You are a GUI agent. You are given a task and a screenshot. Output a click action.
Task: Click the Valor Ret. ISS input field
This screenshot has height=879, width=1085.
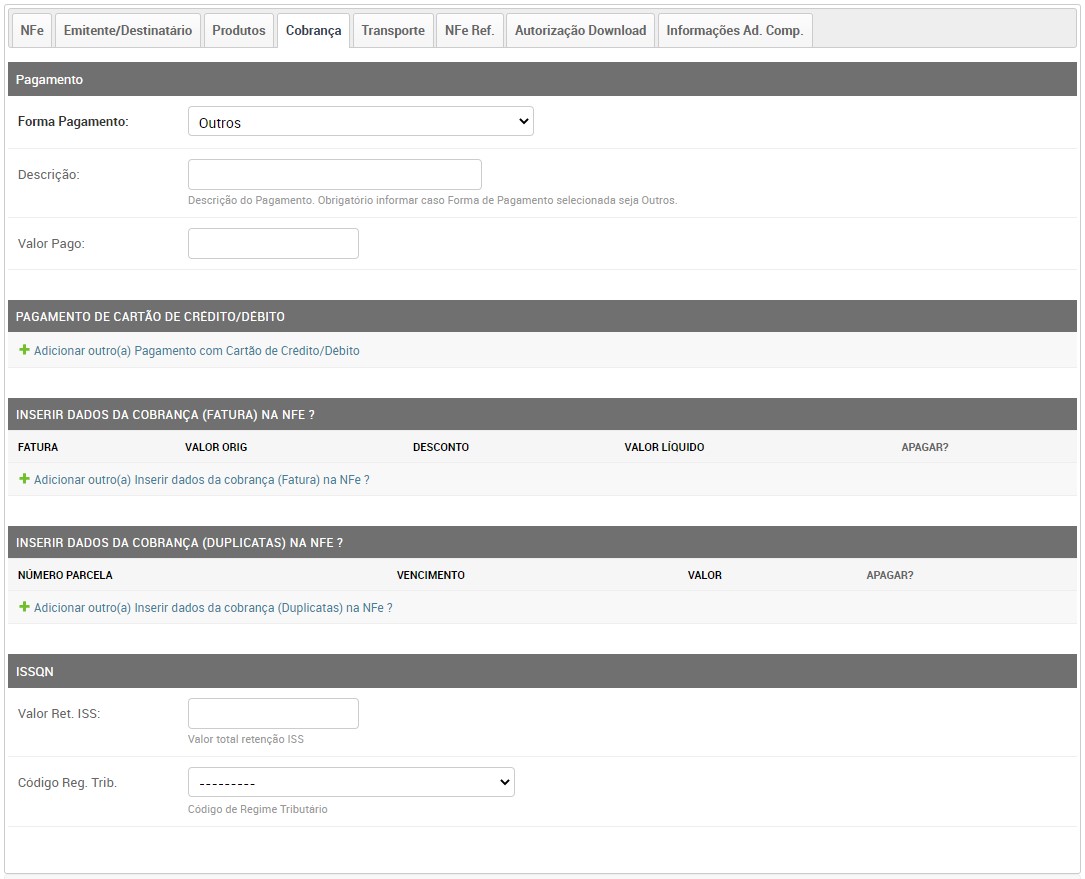(273, 714)
